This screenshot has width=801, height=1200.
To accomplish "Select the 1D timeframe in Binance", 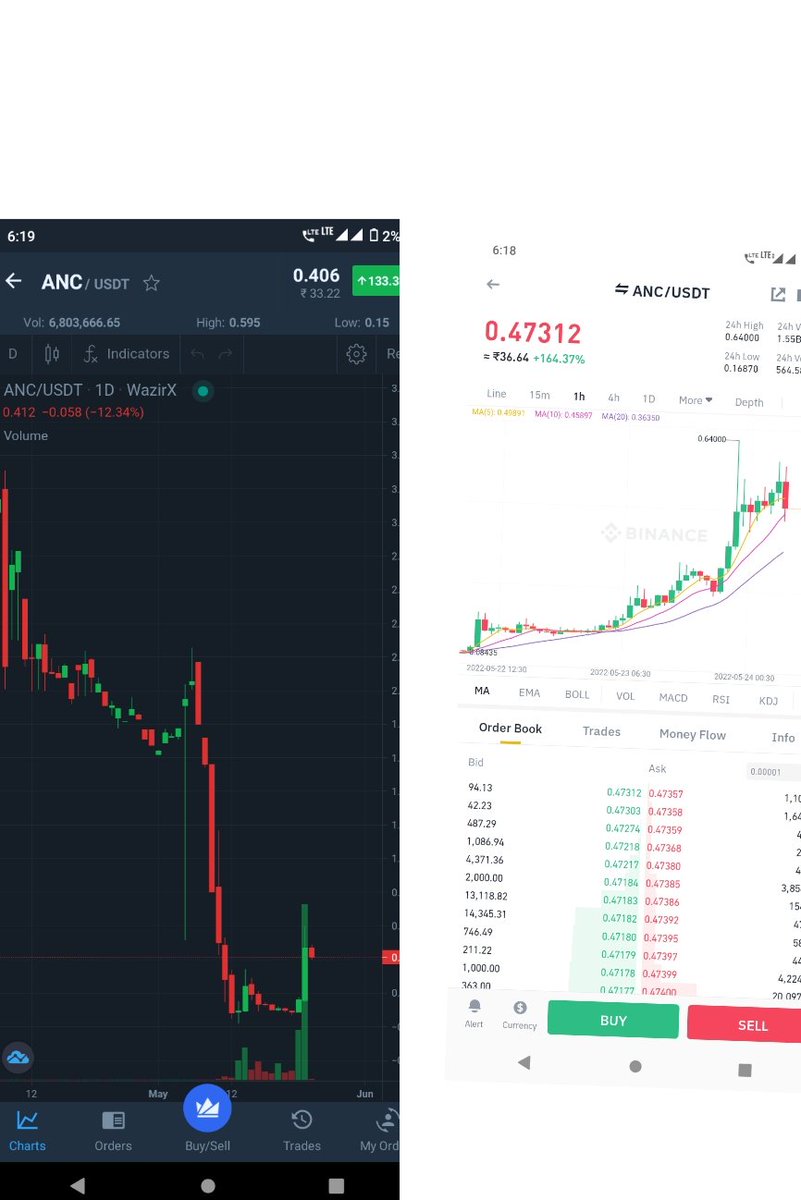I will [648, 399].
